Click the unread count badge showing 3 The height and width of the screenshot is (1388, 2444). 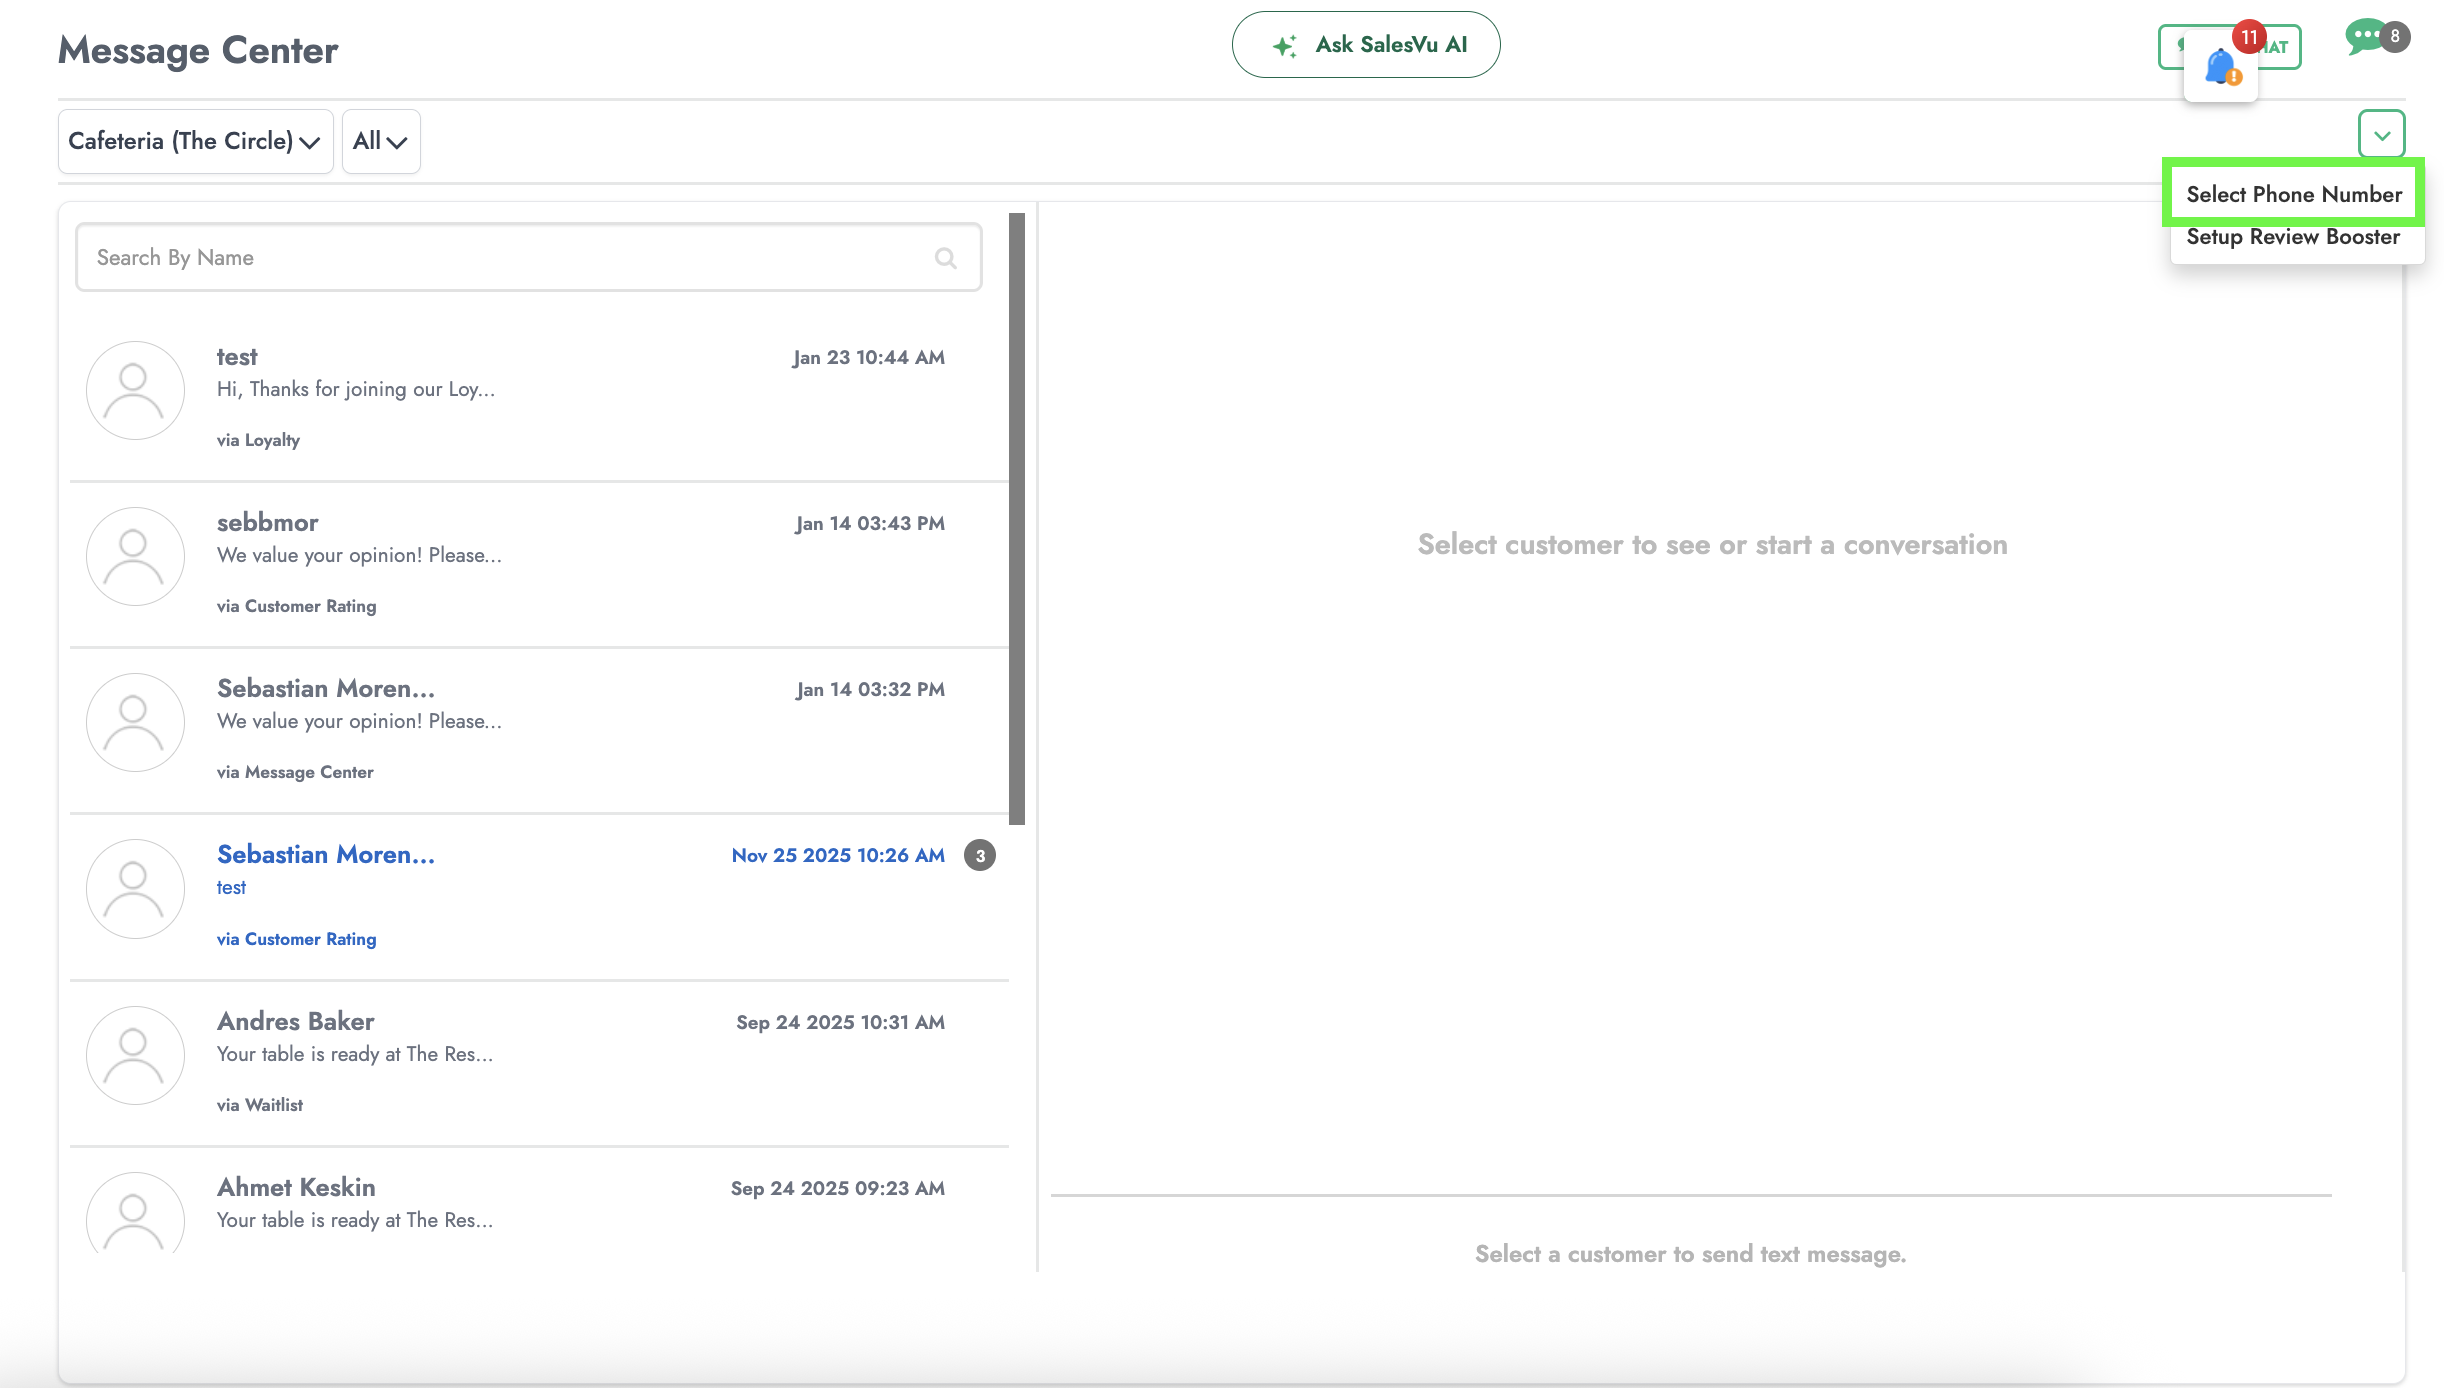979,856
